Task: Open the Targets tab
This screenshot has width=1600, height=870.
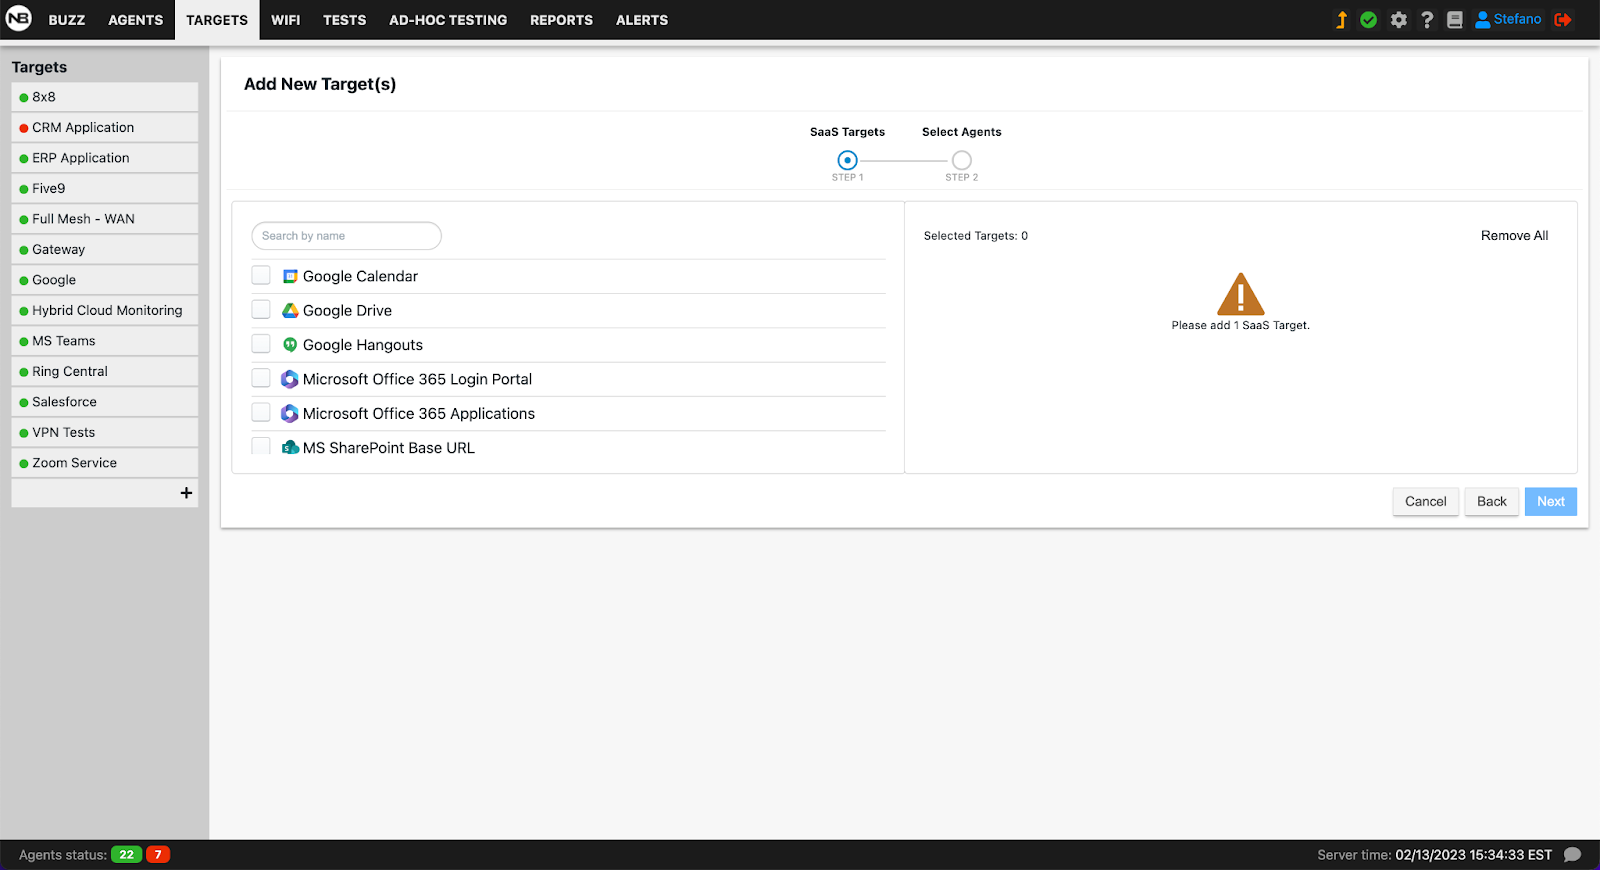Action: pos(217,20)
